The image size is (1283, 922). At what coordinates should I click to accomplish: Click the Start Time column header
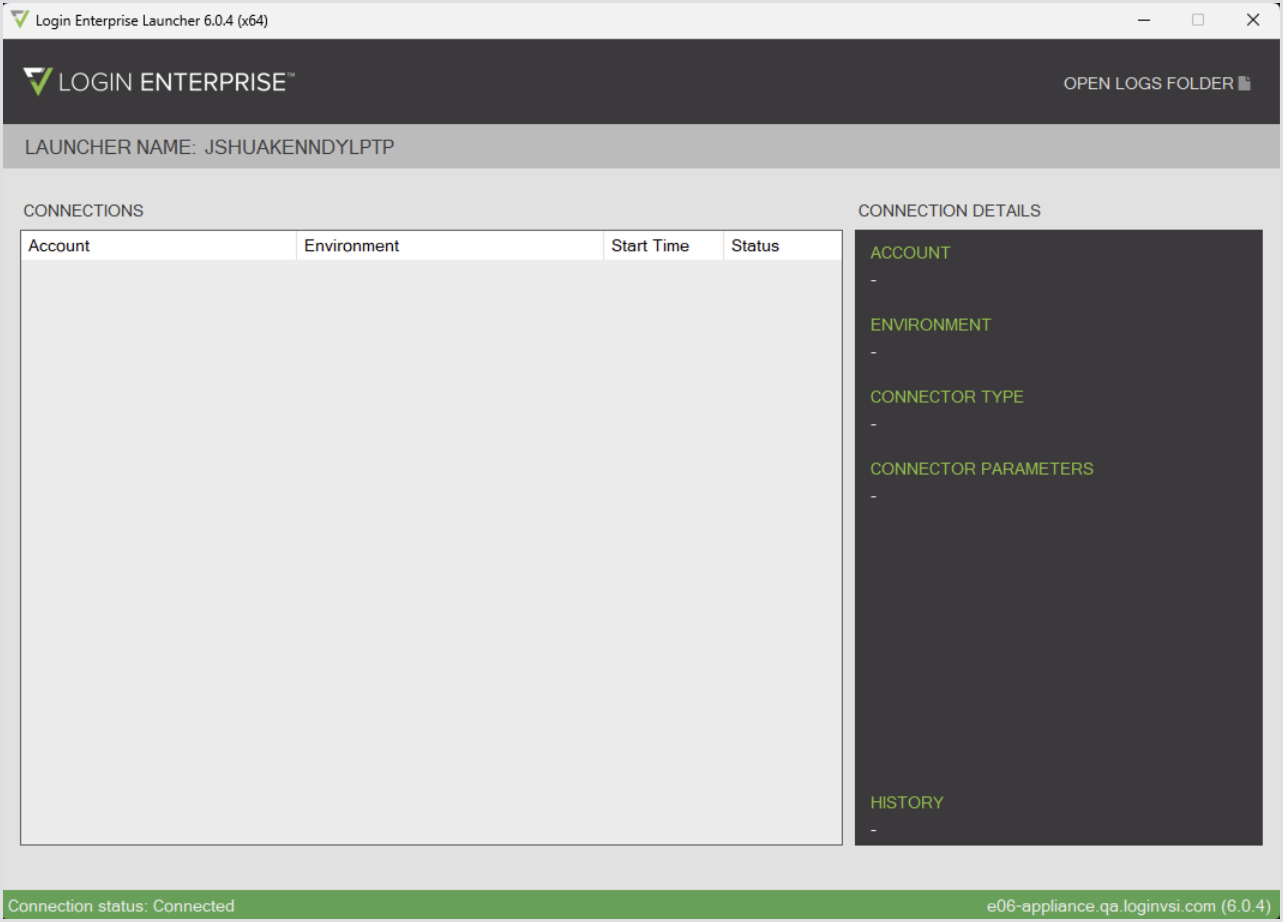(x=663, y=246)
